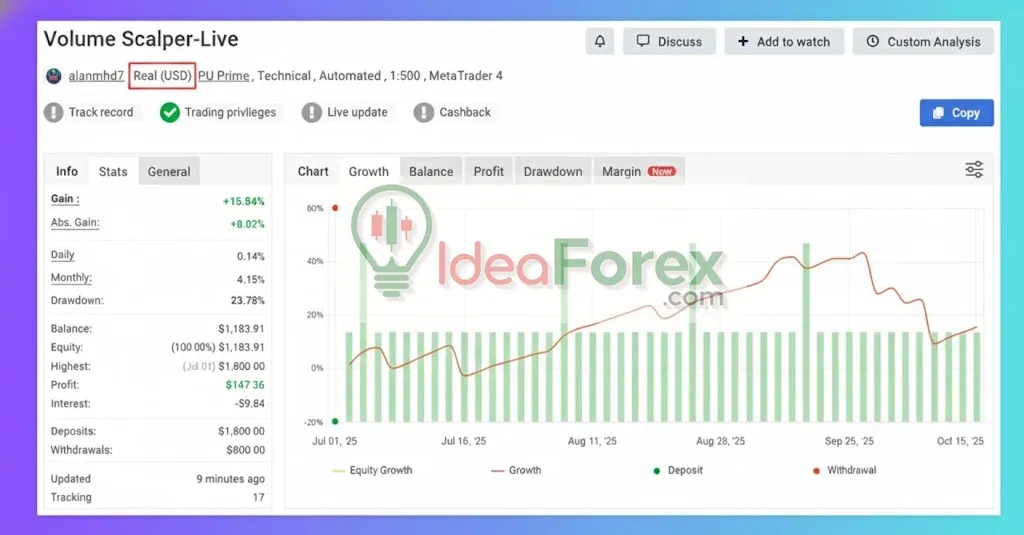1024x535 pixels.
Task: Click the Volume Scalper-Live title
Action: tap(141, 39)
